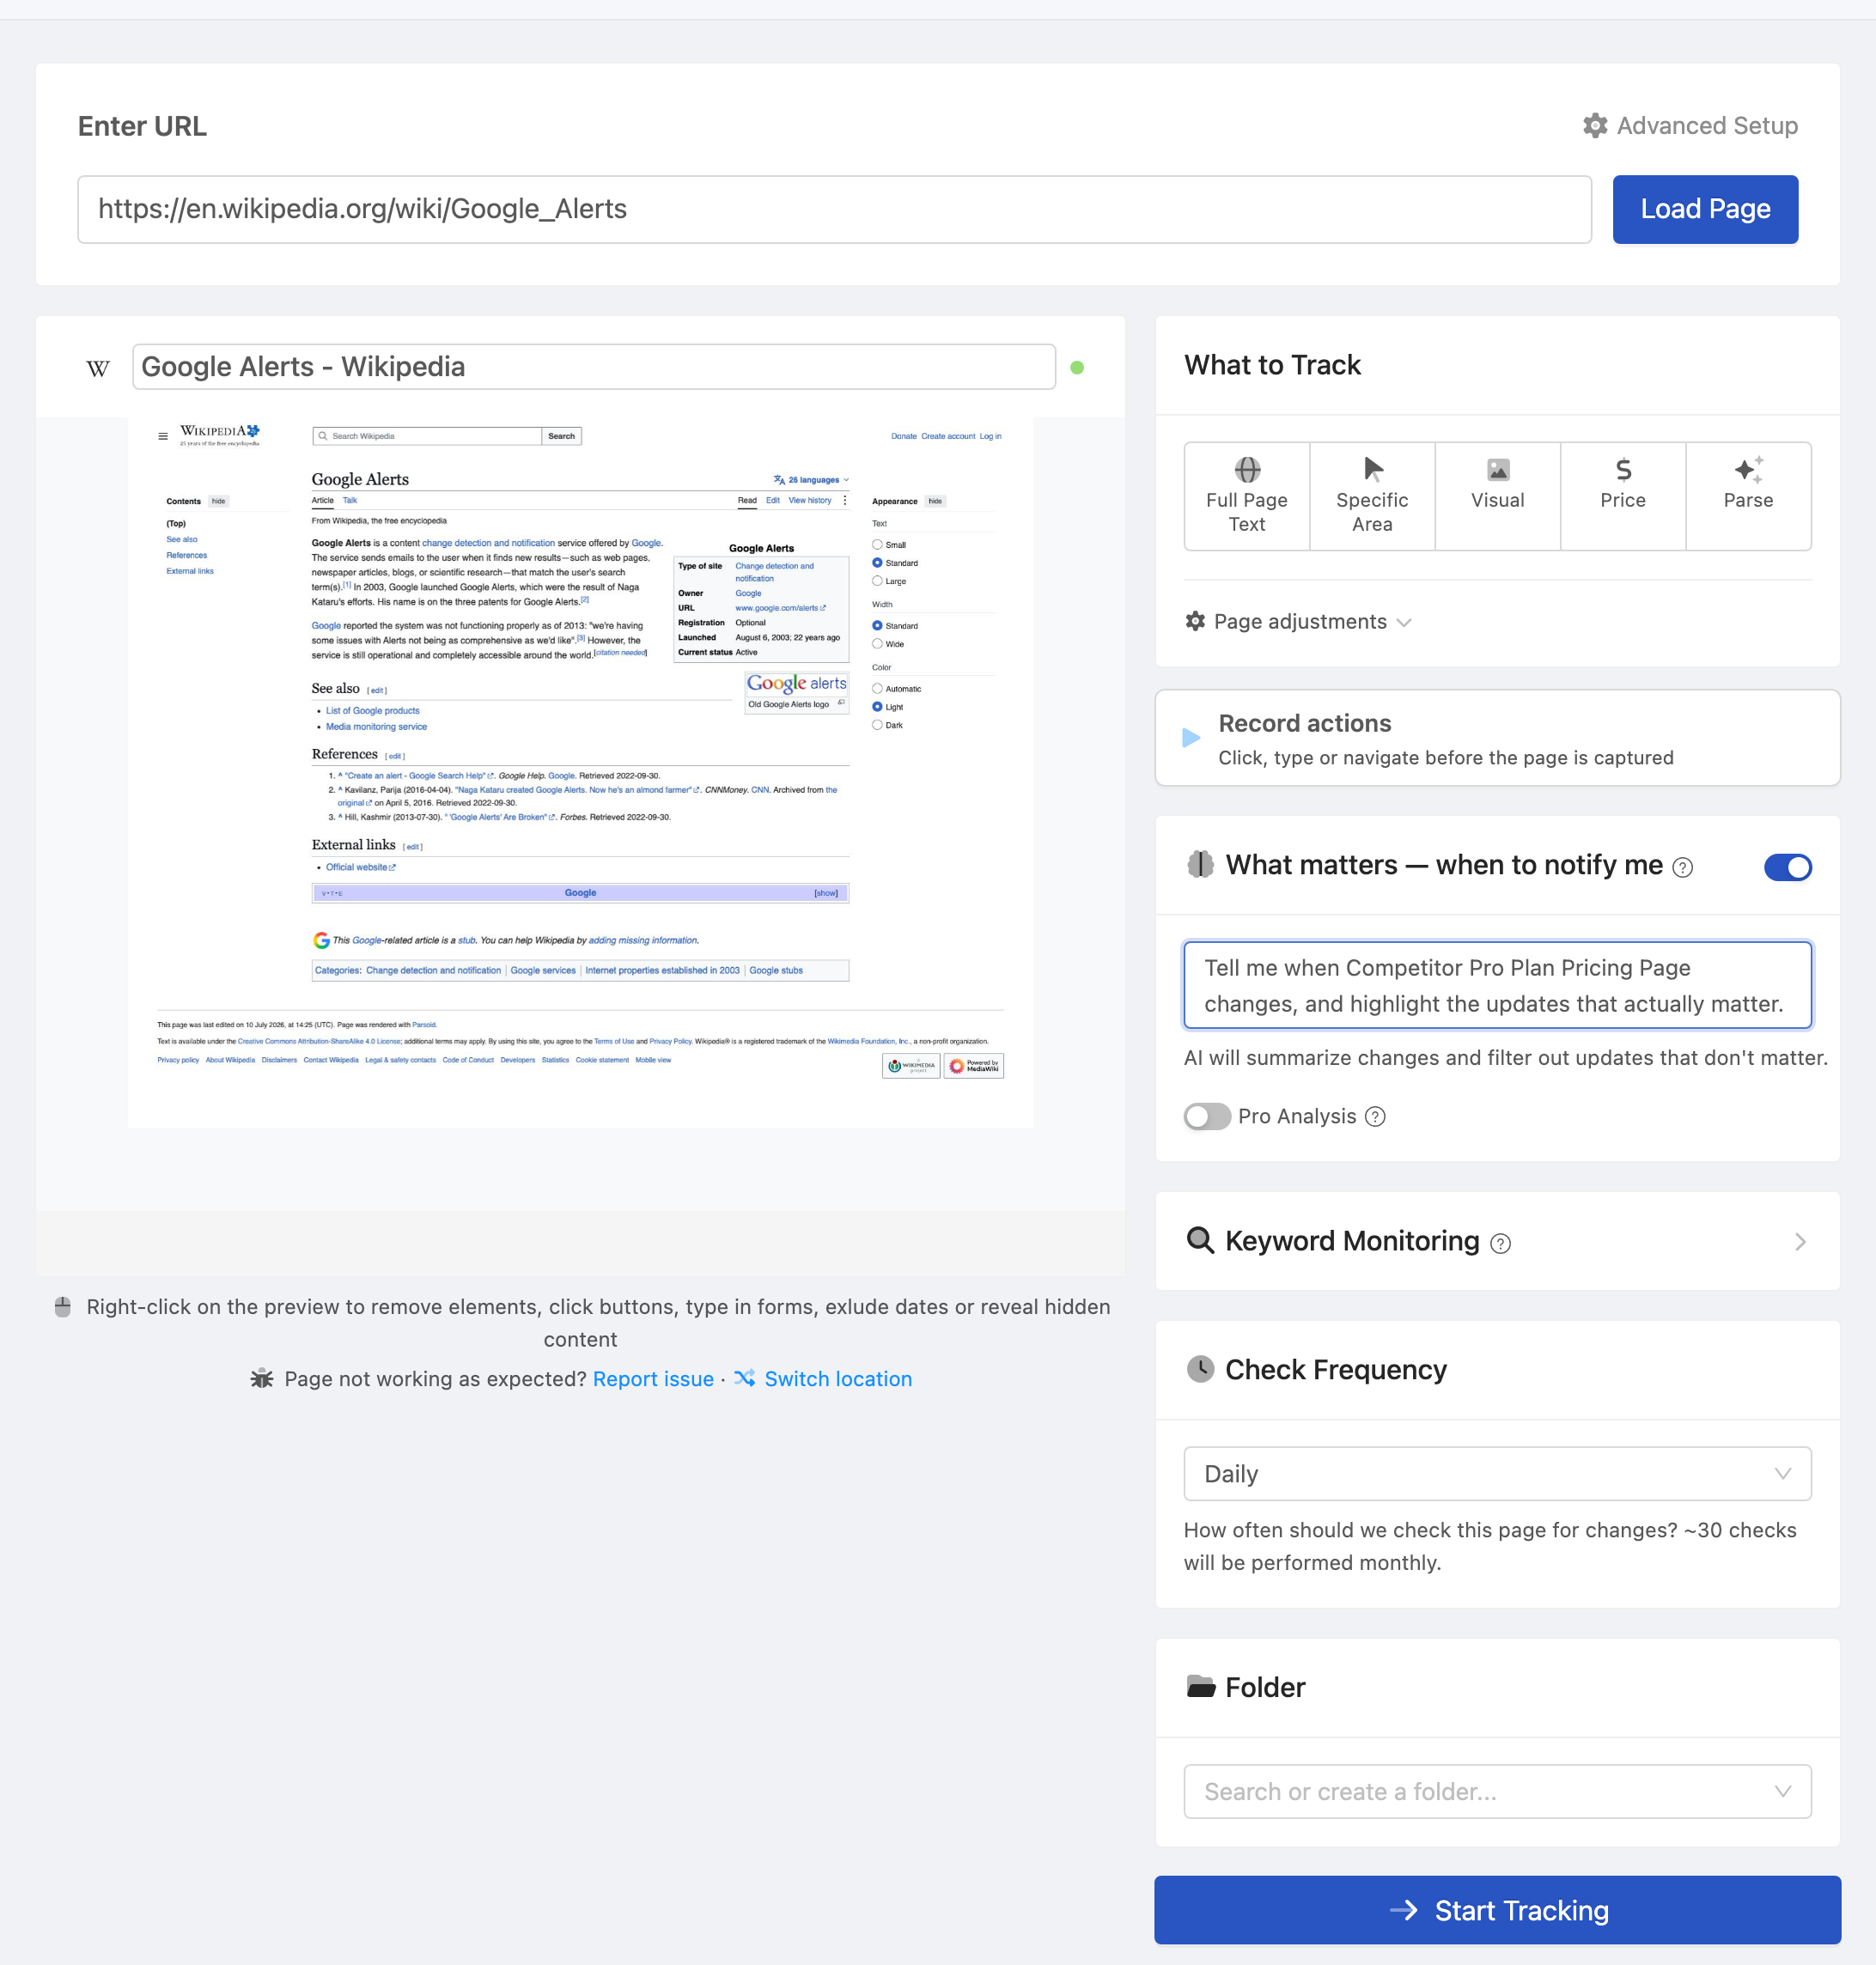Open the Daily frequency dropdown

pos(1497,1473)
